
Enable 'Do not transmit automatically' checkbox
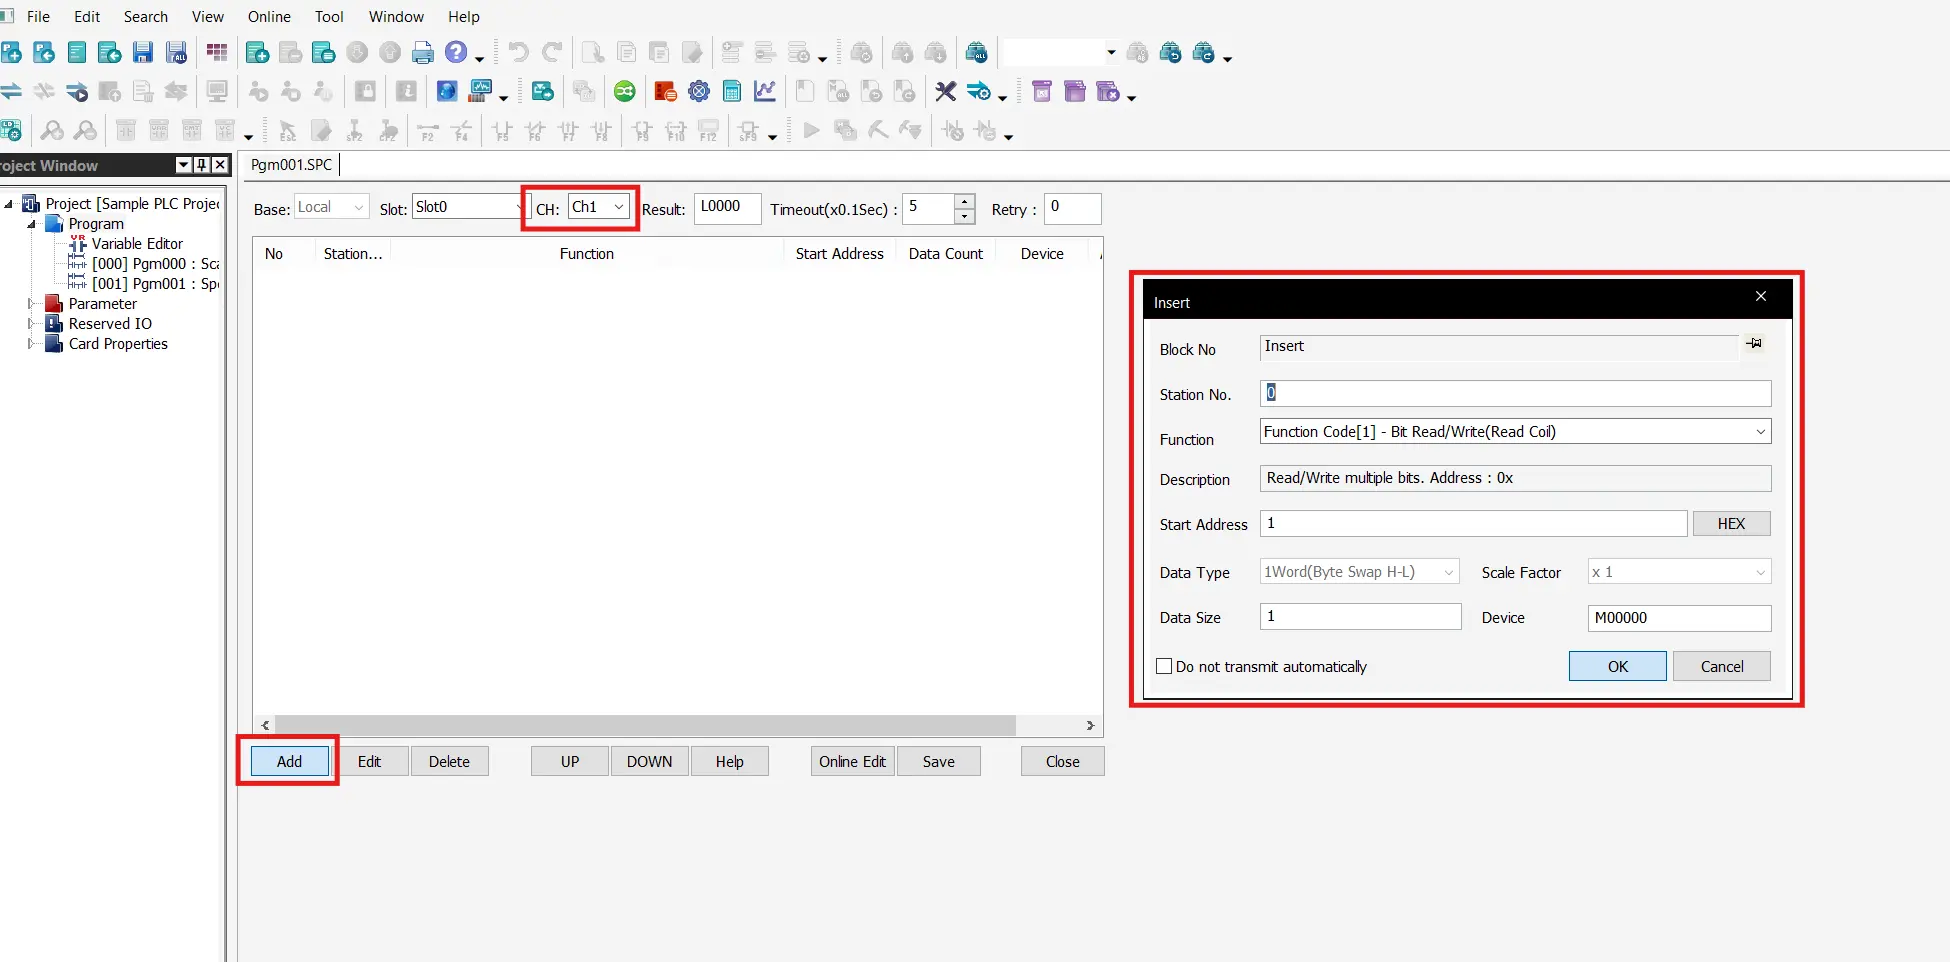1164,667
